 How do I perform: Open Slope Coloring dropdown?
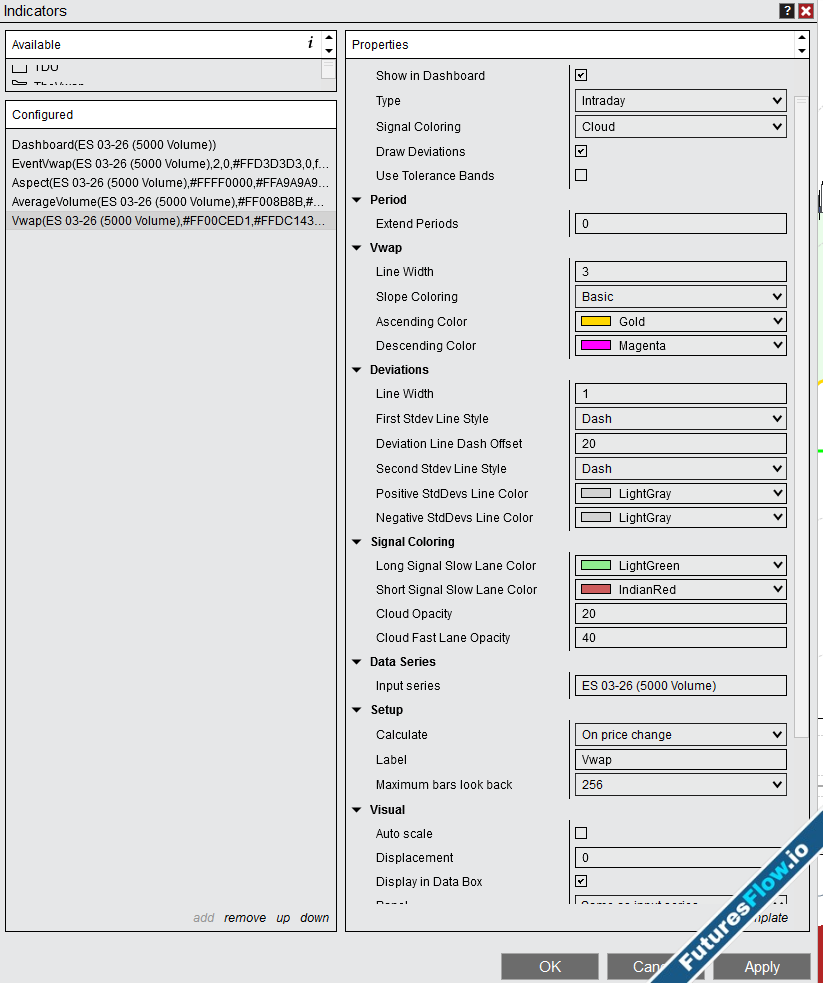[680, 297]
